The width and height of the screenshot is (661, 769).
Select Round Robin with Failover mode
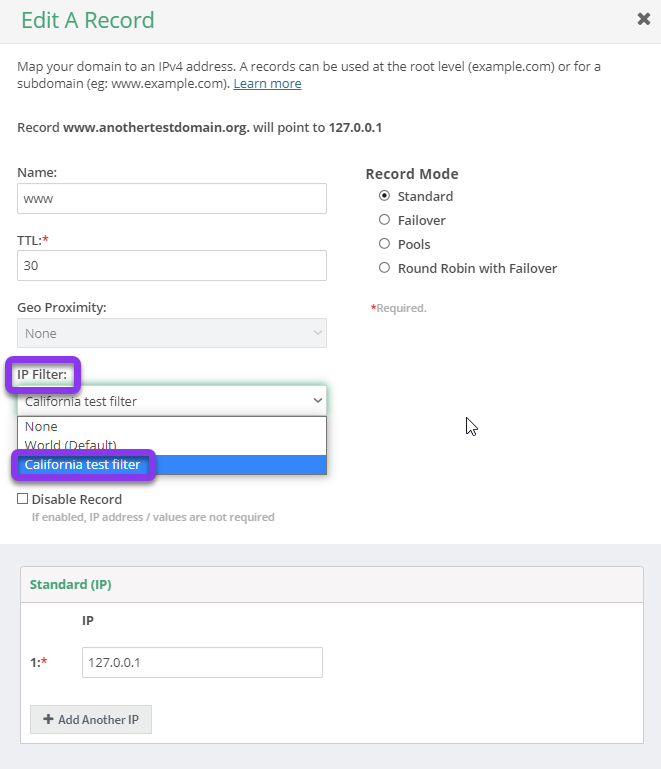(384, 268)
